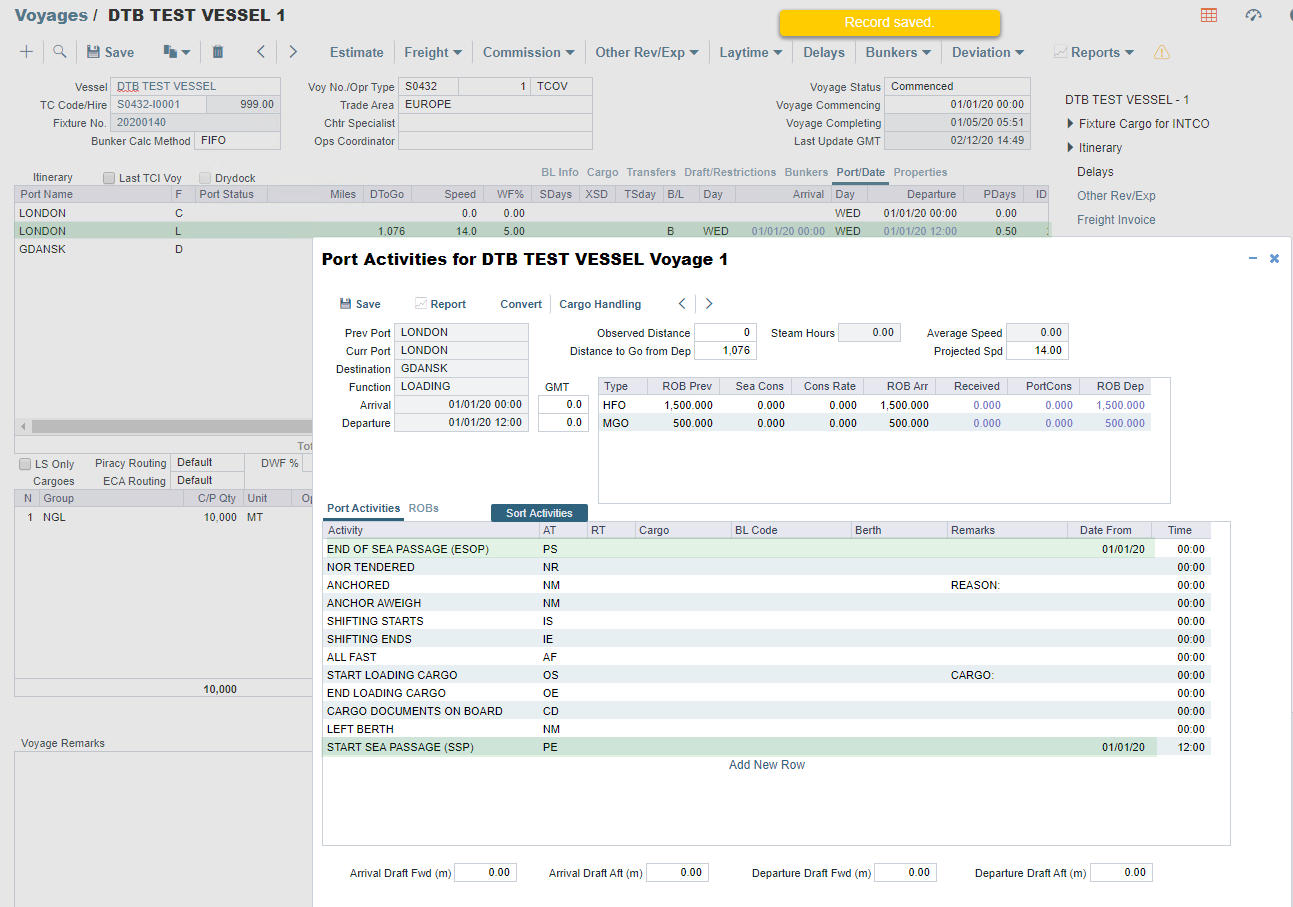
Task: Click the Add New Row link
Action: coord(766,765)
